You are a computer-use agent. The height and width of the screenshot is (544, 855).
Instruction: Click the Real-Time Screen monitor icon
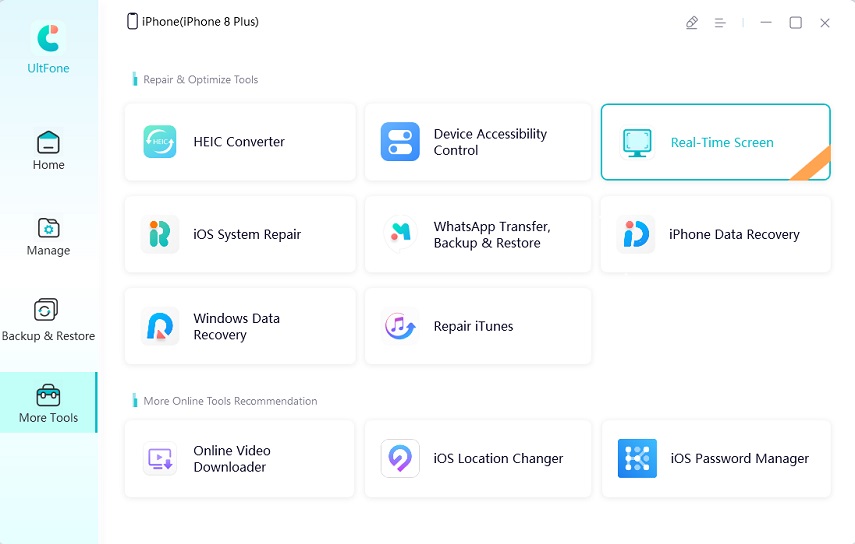[637, 143]
